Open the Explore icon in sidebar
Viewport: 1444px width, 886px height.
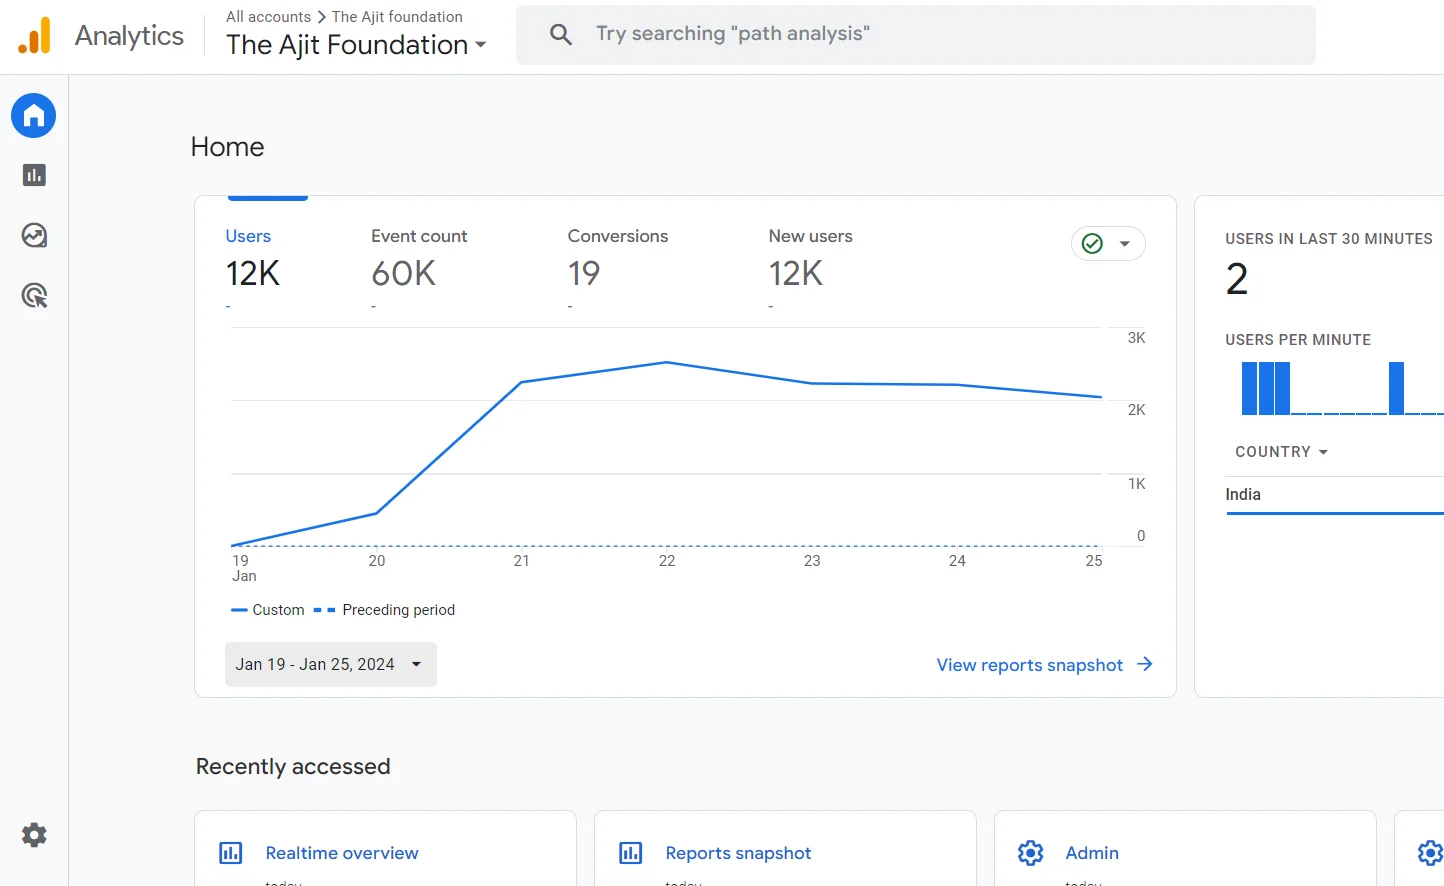click(x=34, y=236)
